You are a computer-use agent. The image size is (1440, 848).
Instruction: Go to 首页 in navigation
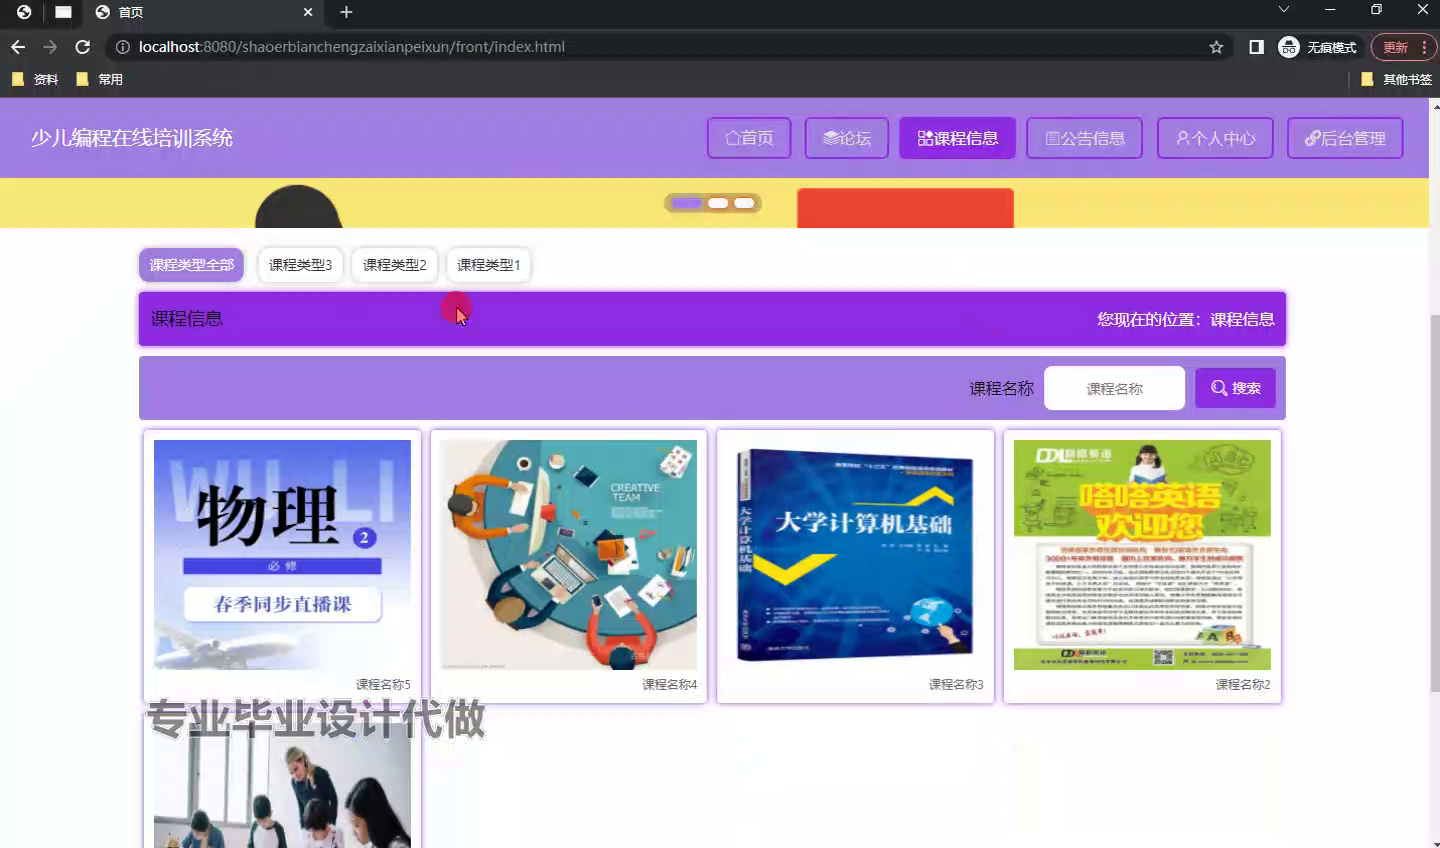coord(749,138)
